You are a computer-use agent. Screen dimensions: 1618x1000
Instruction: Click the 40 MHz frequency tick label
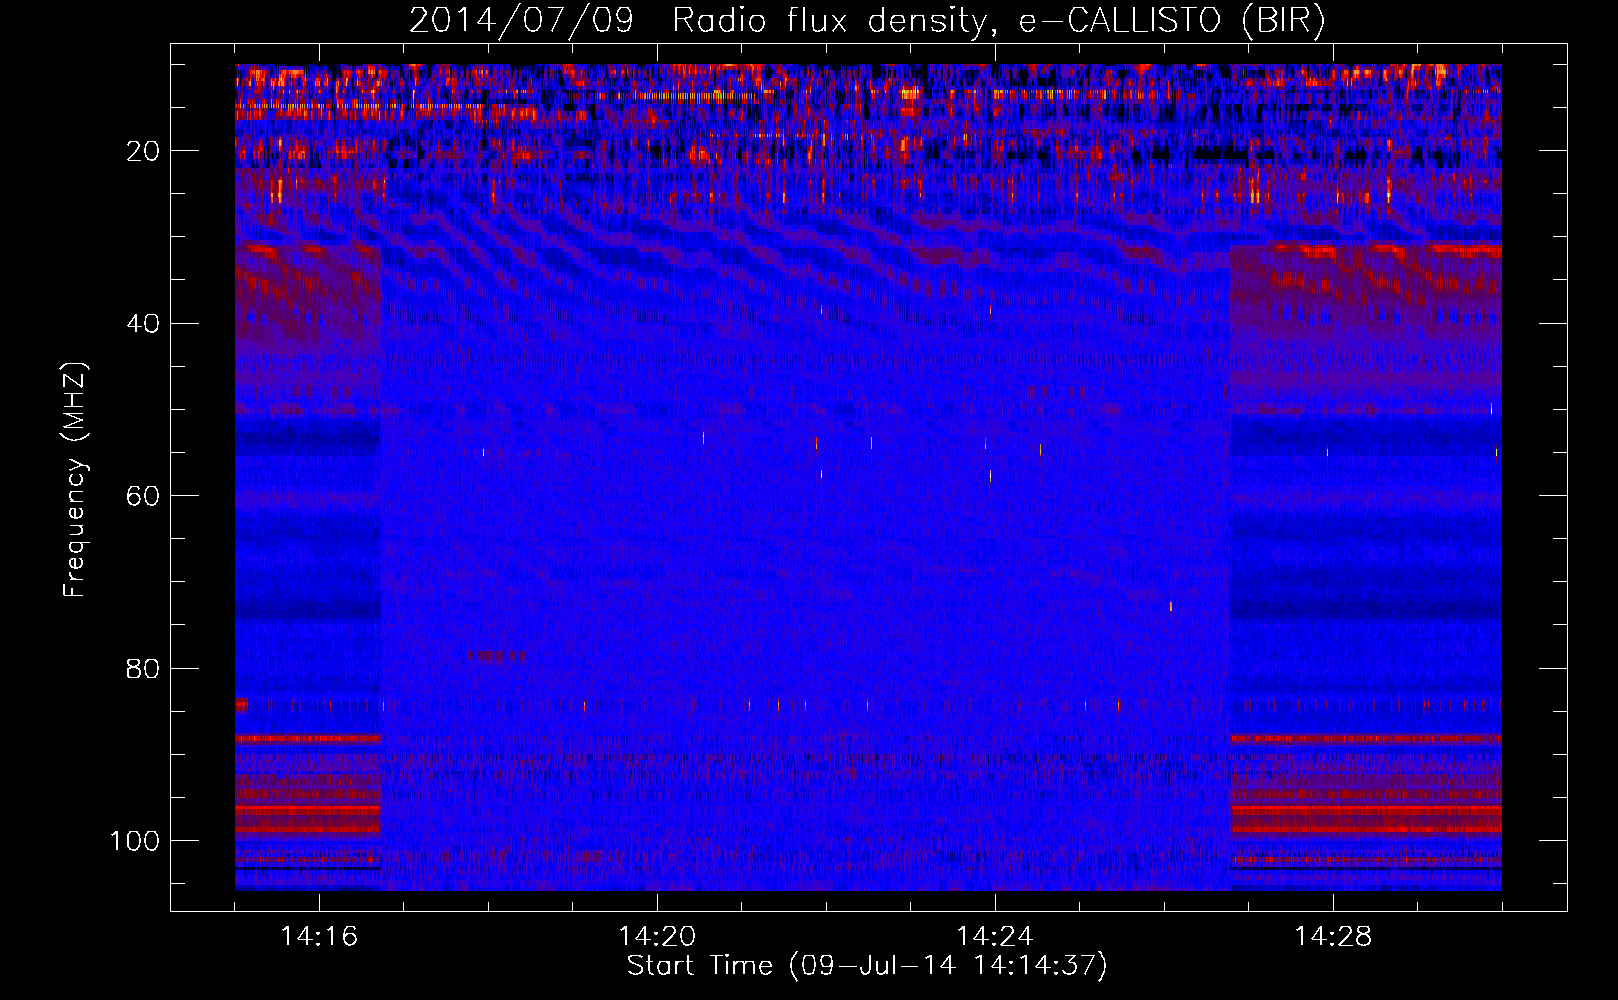pos(144,323)
